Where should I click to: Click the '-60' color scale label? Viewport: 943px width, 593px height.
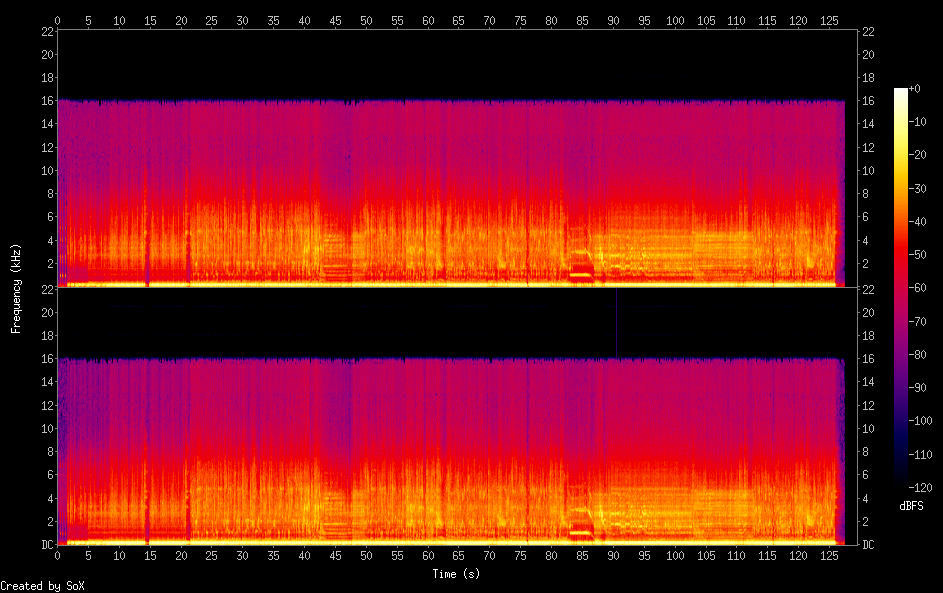click(918, 288)
